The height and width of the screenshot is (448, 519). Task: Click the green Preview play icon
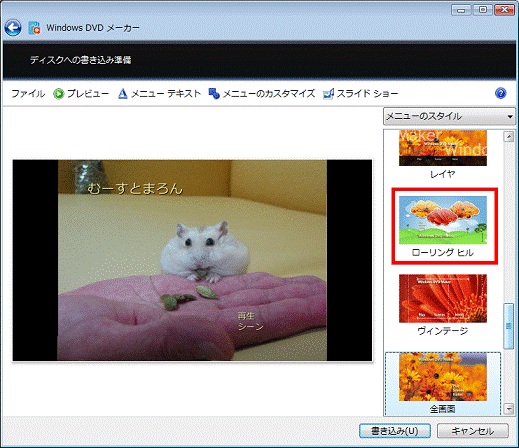58,94
